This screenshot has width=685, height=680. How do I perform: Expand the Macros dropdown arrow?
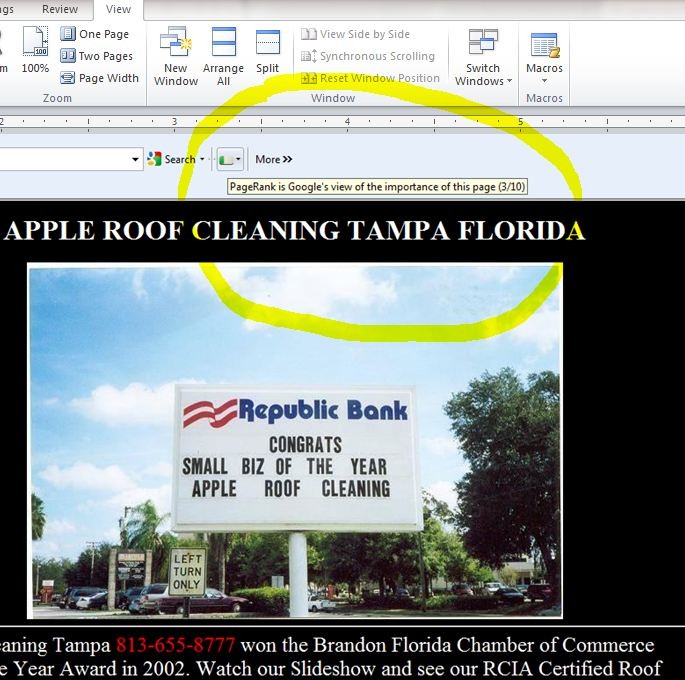click(544, 81)
